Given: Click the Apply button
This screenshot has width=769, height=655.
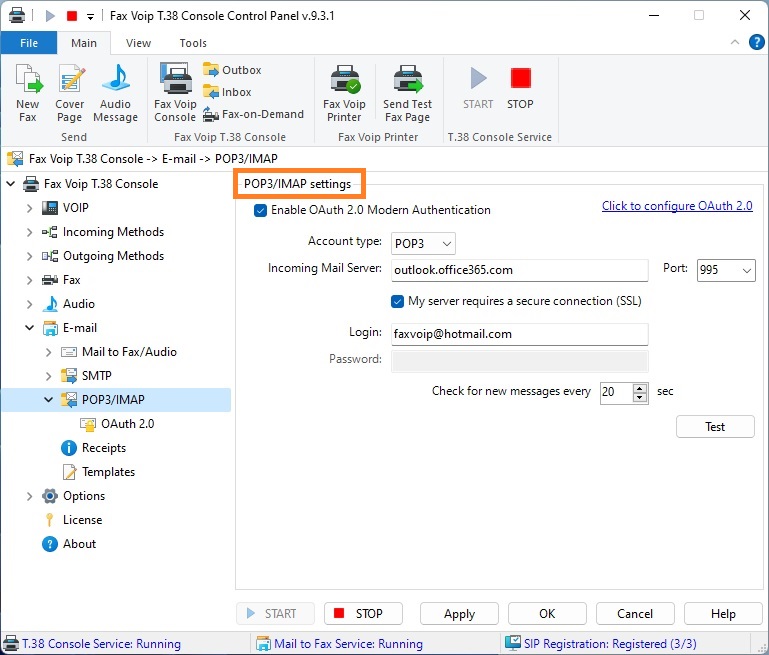Looking at the screenshot, I should coord(459,613).
